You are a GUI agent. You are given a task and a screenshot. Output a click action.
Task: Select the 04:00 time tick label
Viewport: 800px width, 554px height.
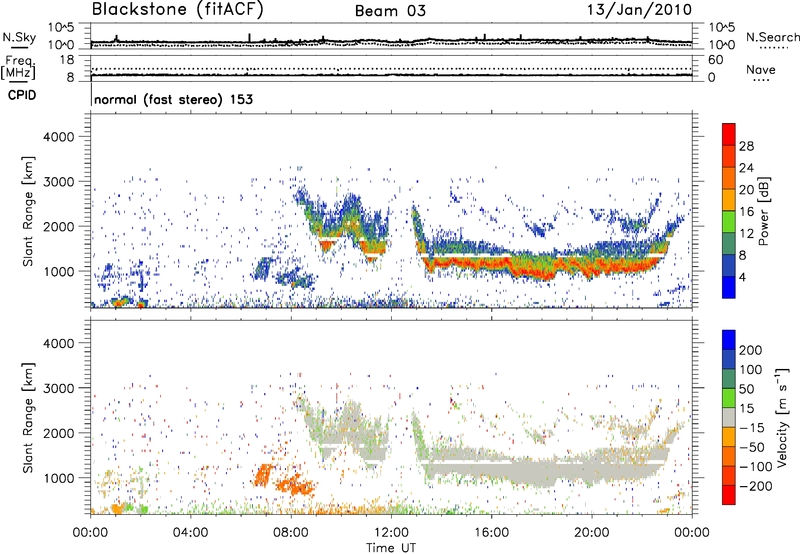tap(190, 533)
